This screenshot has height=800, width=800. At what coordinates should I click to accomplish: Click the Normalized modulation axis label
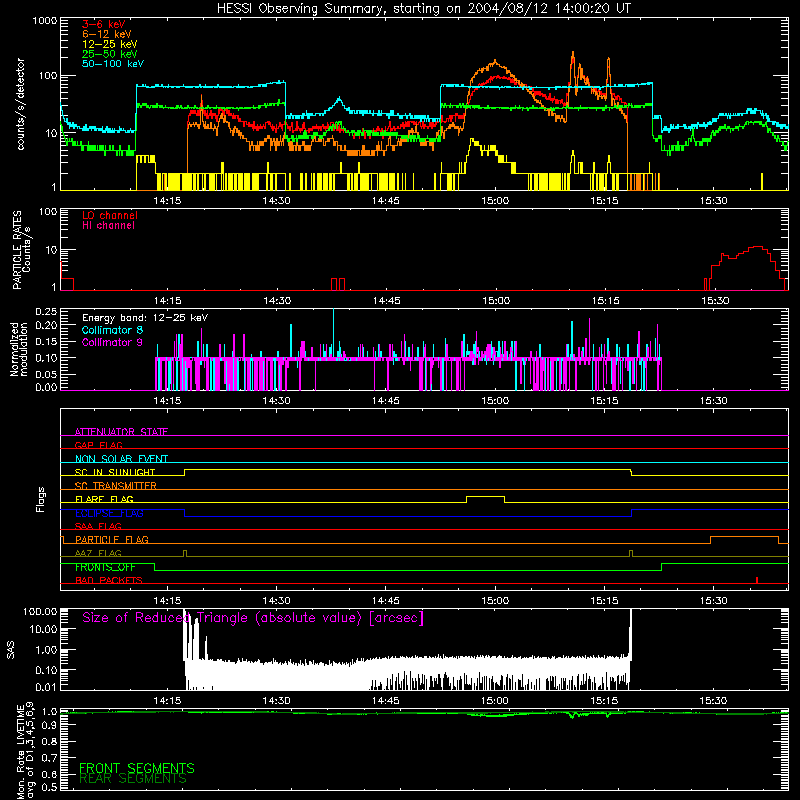[19, 349]
